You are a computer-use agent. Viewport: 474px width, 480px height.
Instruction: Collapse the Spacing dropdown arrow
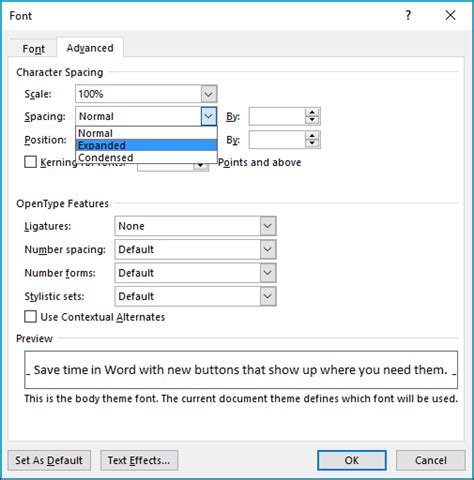(209, 116)
